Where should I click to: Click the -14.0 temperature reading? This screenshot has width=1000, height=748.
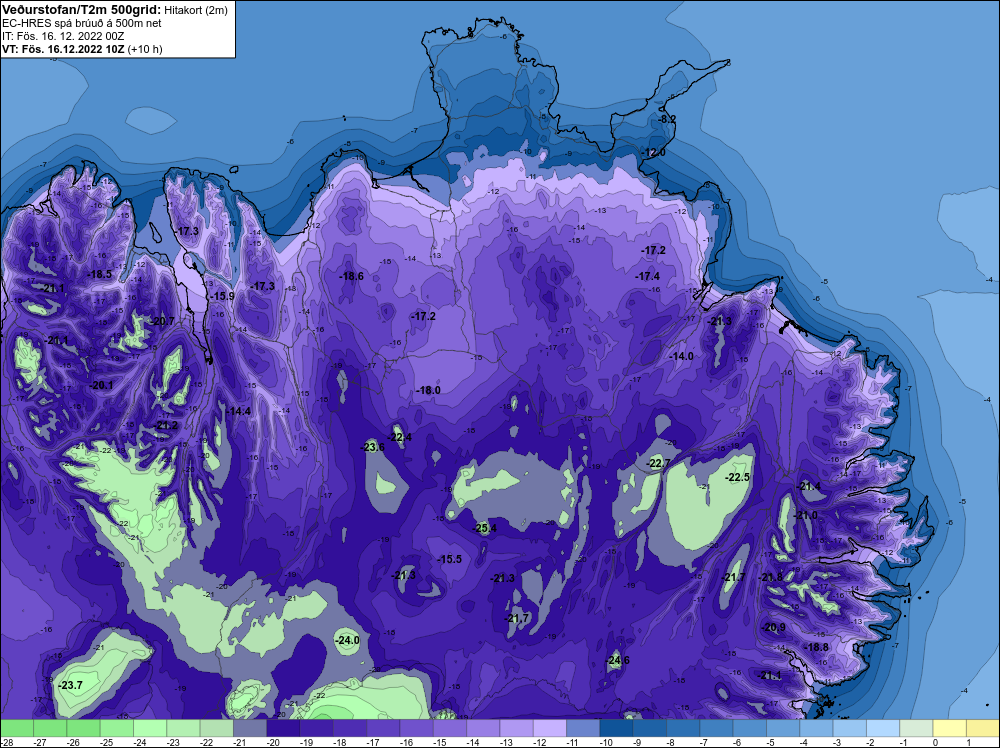tap(682, 356)
